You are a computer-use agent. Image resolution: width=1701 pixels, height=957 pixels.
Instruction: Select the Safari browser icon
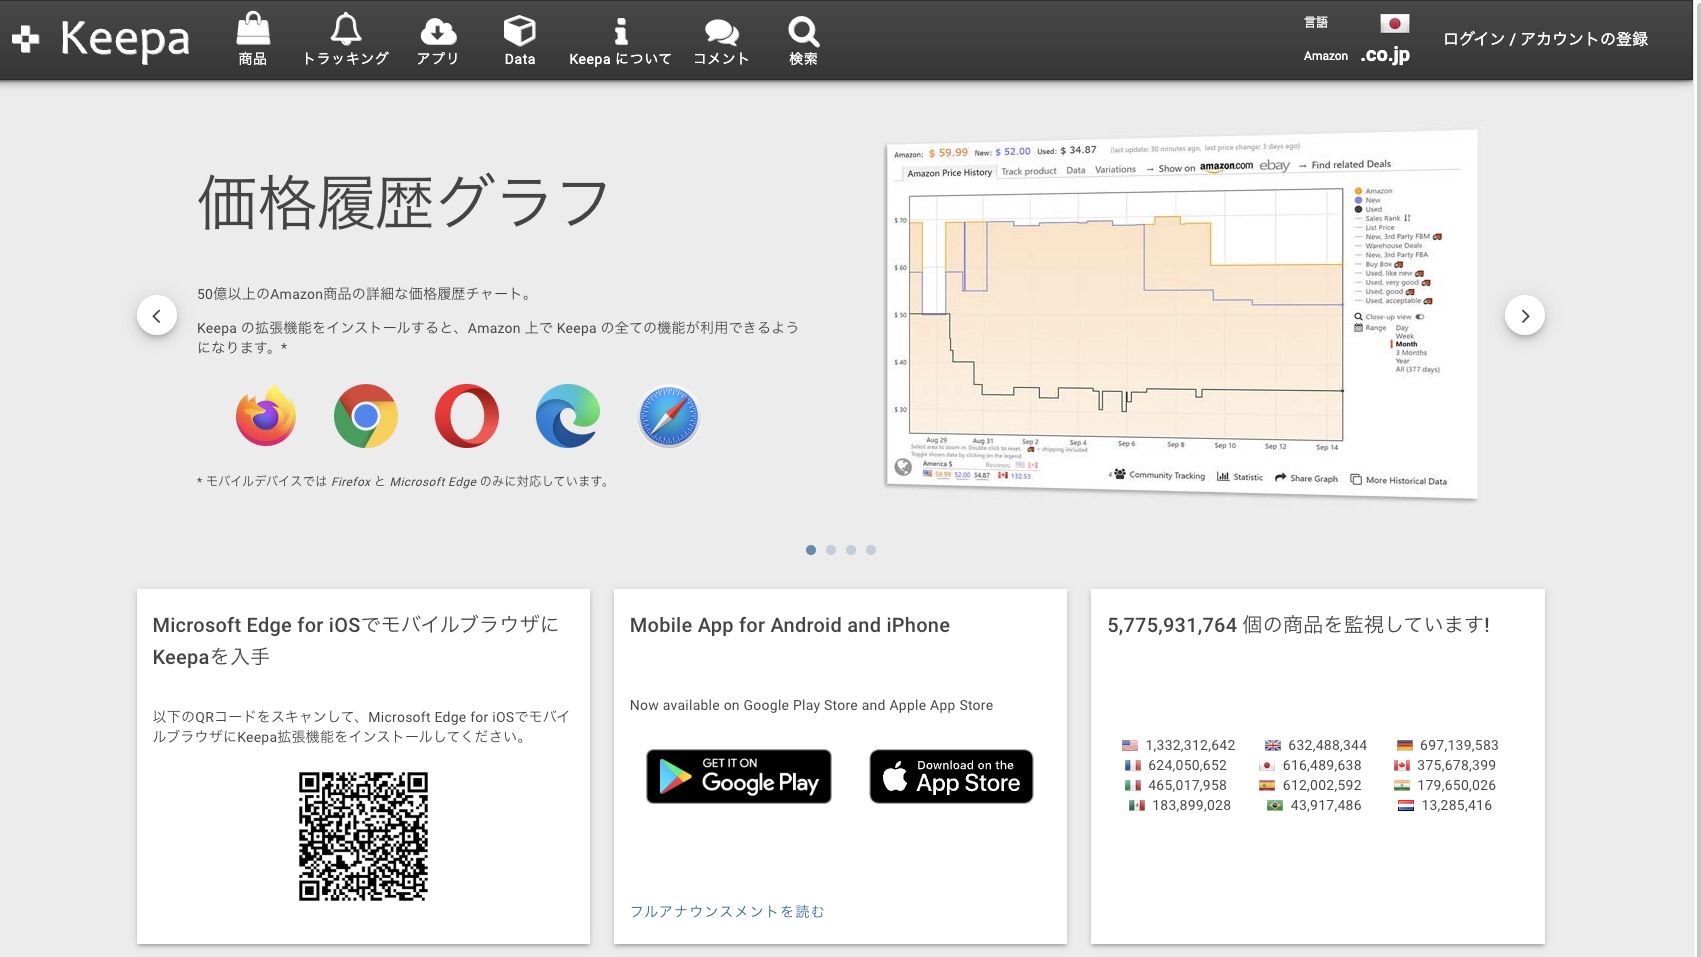668,416
